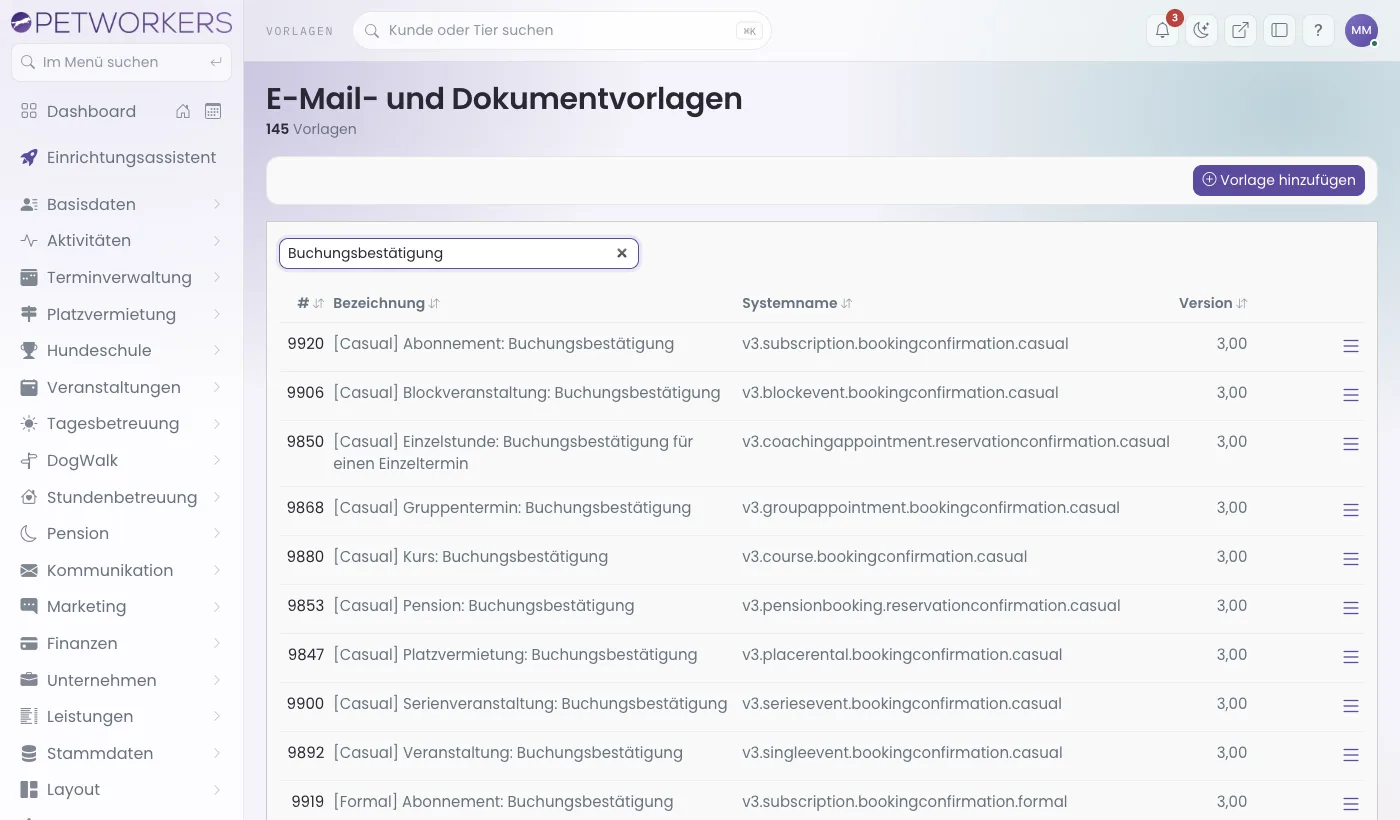Sort table by Version column
The height and width of the screenshot is (820, 1400).
(x=1213, y=303)
